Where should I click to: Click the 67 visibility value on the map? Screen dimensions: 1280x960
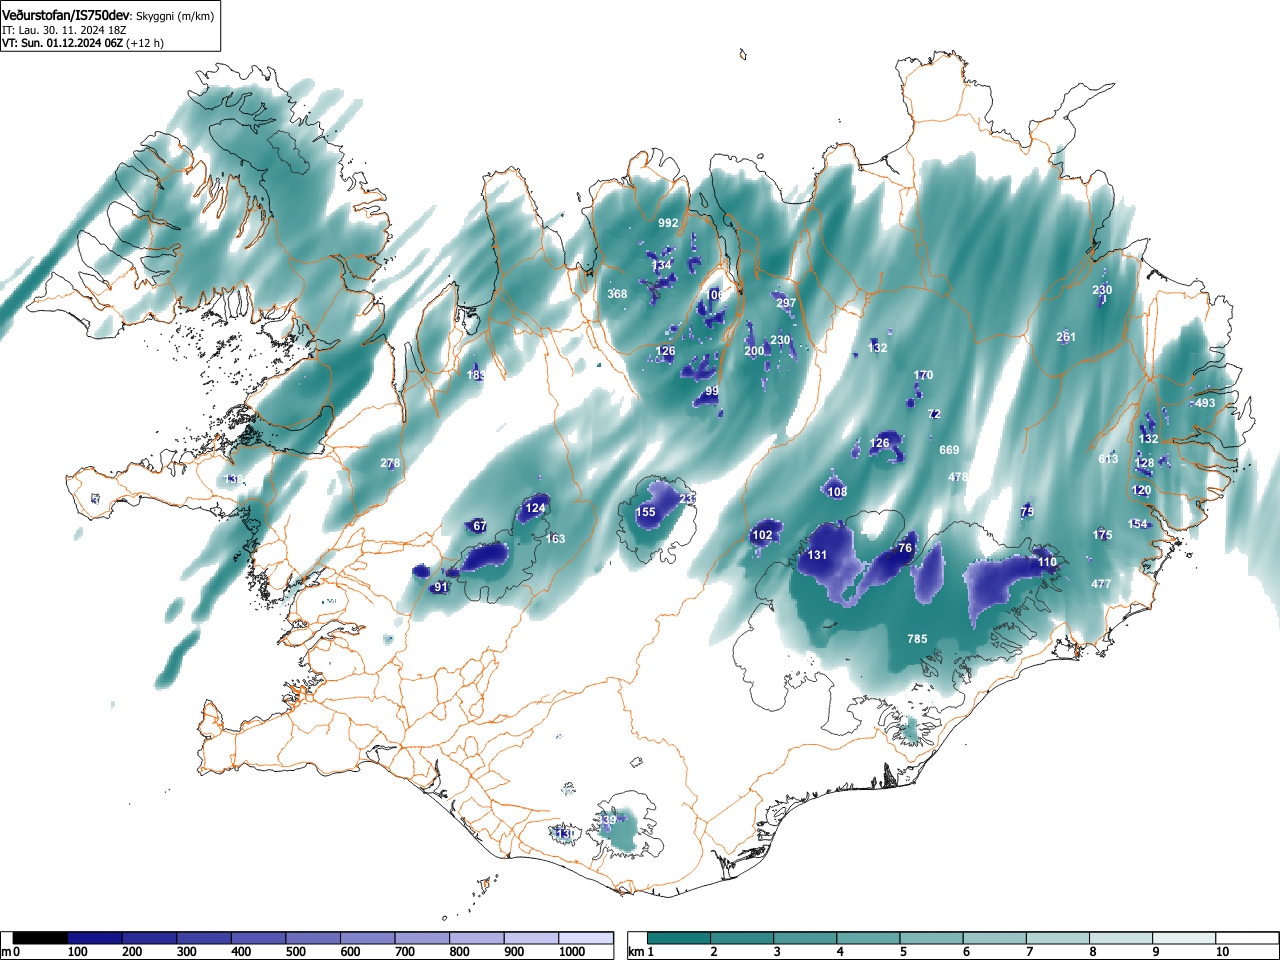(x=480, y=526)
